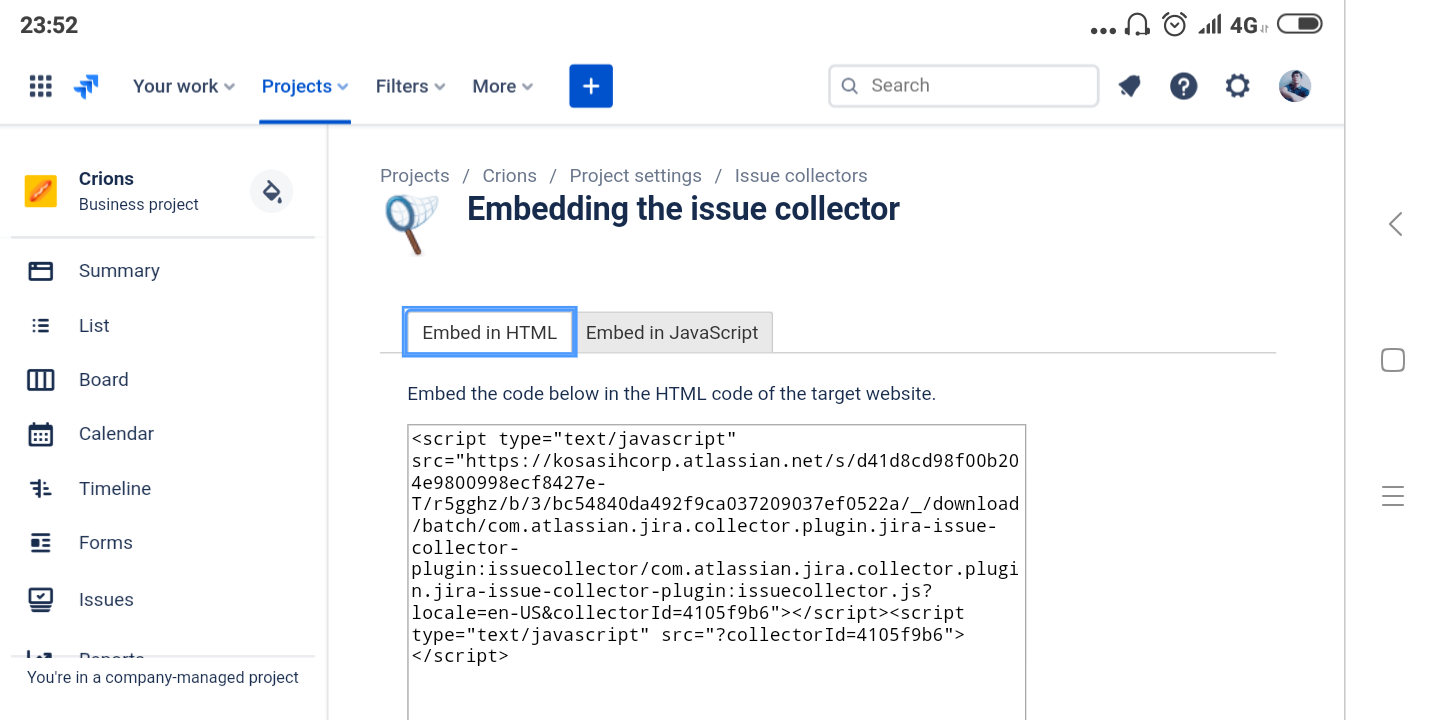This screenshot has width=1440, height=720.
Task: Click the search magnifier icon
Action: (850, 86)
